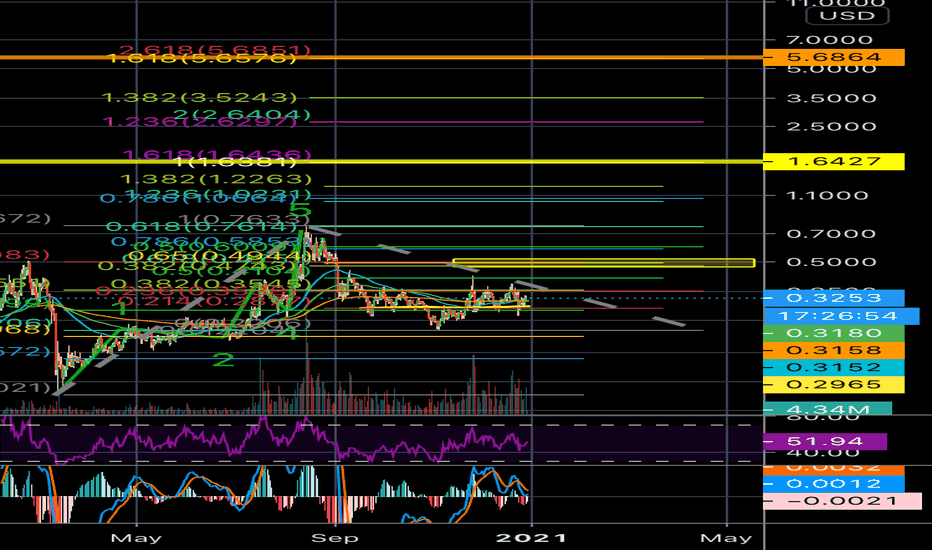Select the thick orange horizontal line at 5.6864
932x550 pixels.
pyautogui.click(x=381, y=58)
